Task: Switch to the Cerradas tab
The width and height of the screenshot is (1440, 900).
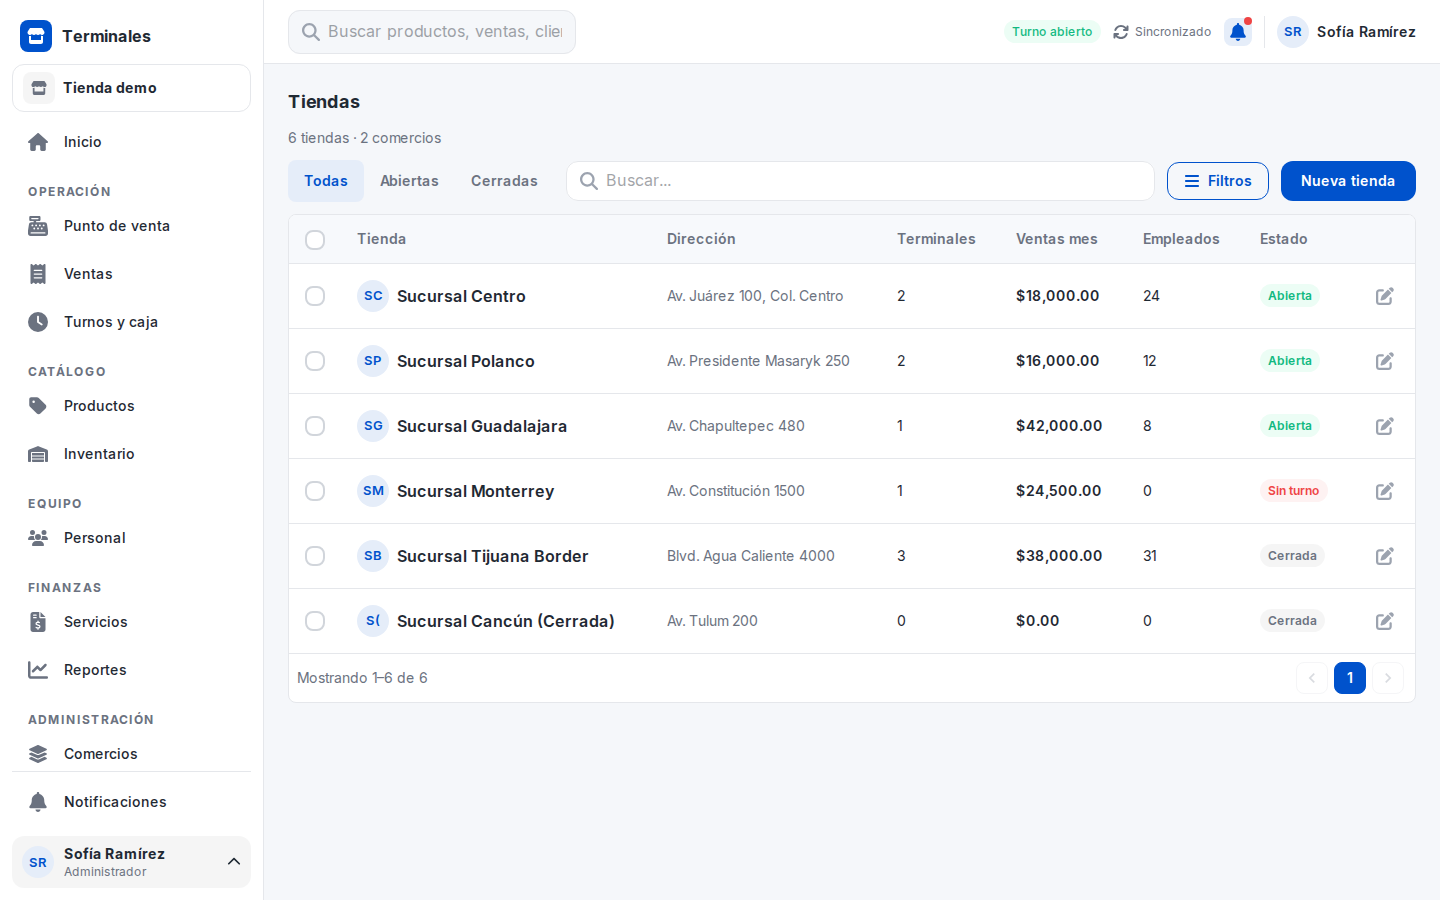Action: [x=504, y=181]
